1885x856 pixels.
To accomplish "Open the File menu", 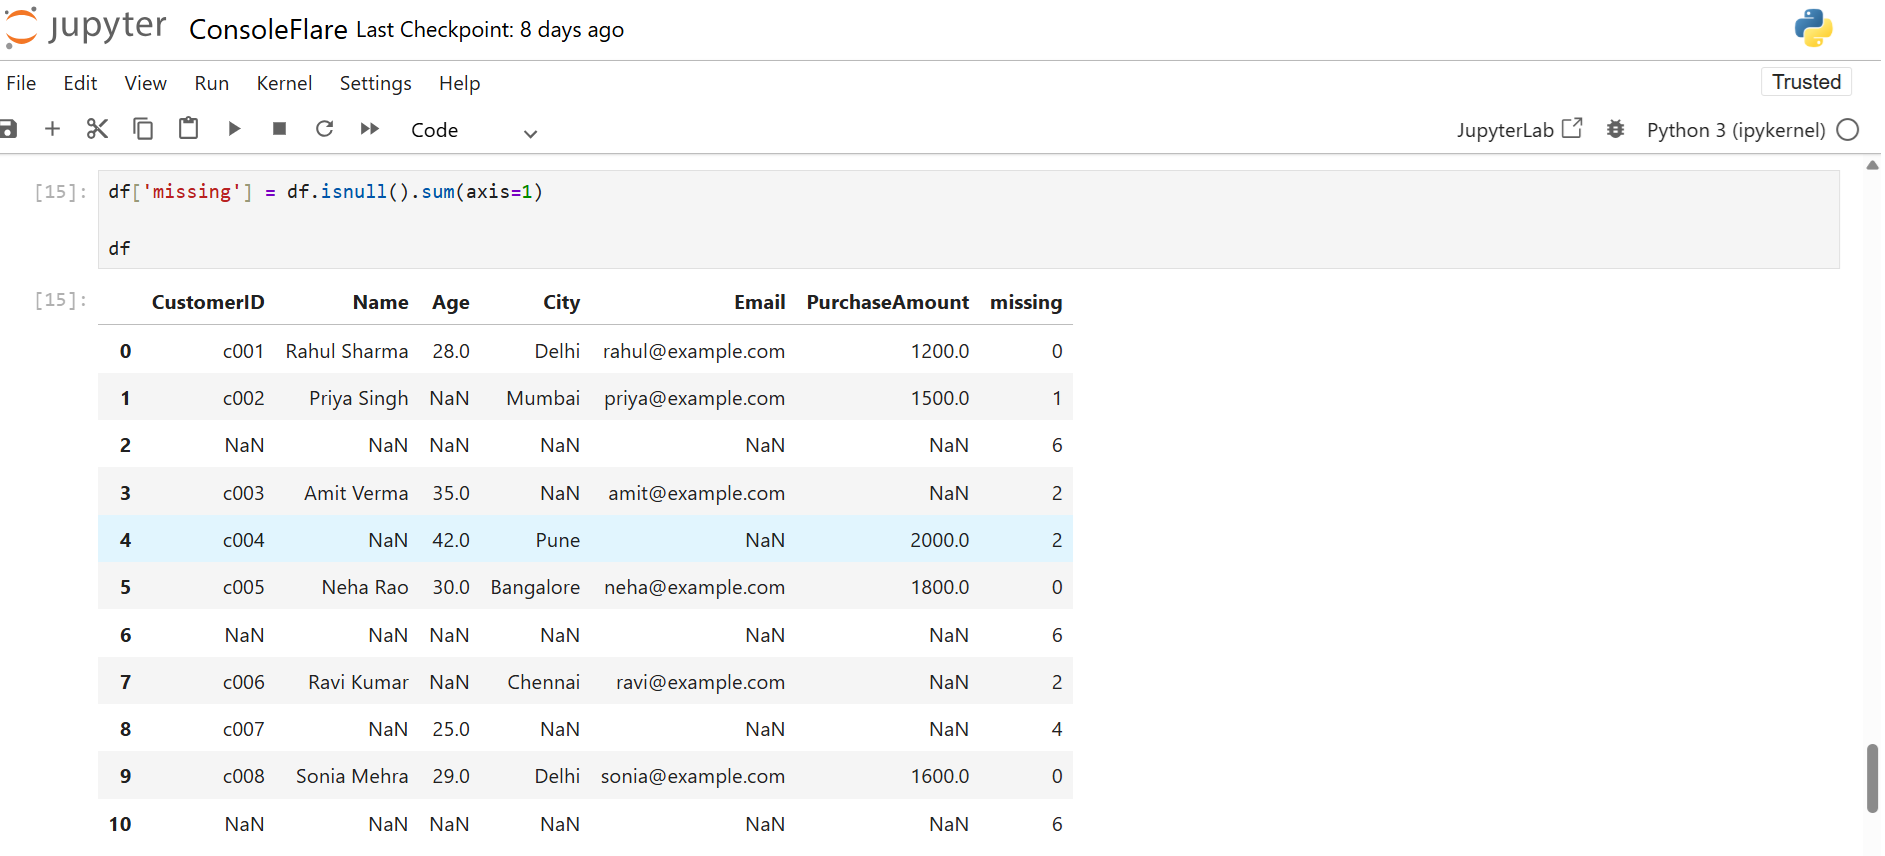I will click(x=21, y=83).
